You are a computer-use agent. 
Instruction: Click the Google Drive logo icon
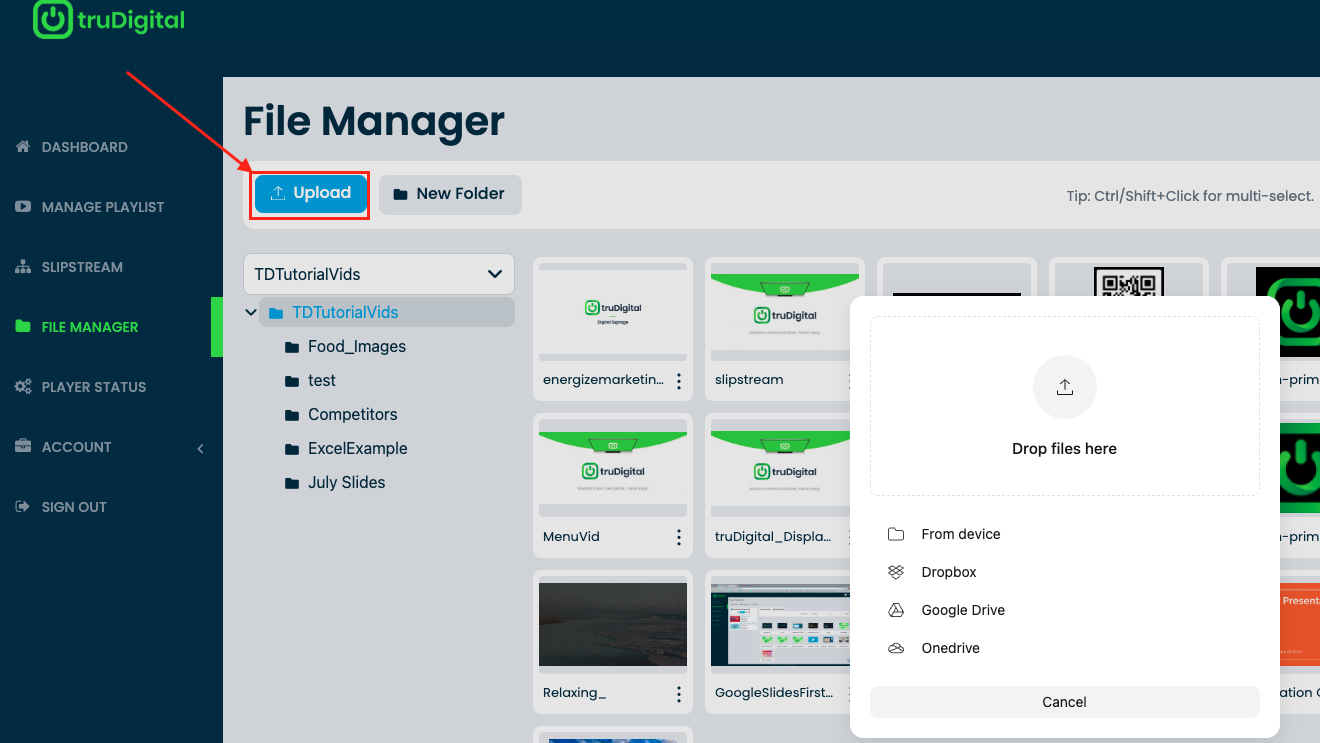[x=896, y=610]
